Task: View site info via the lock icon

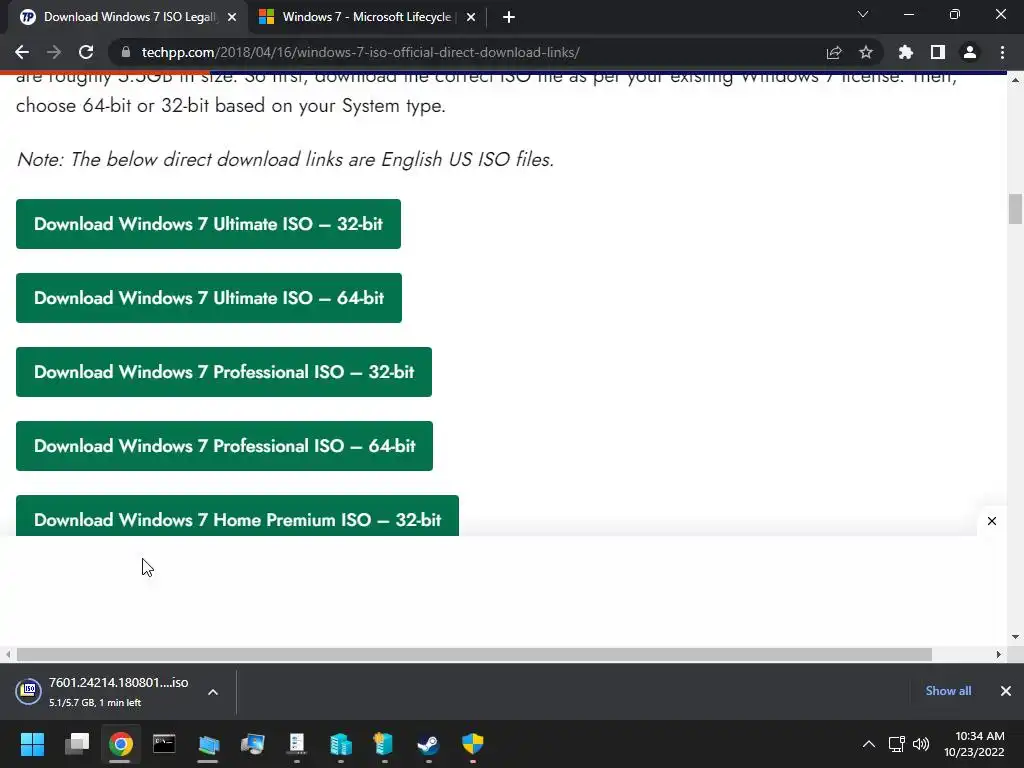Action: pyautogui.click(x=126, y=52)
